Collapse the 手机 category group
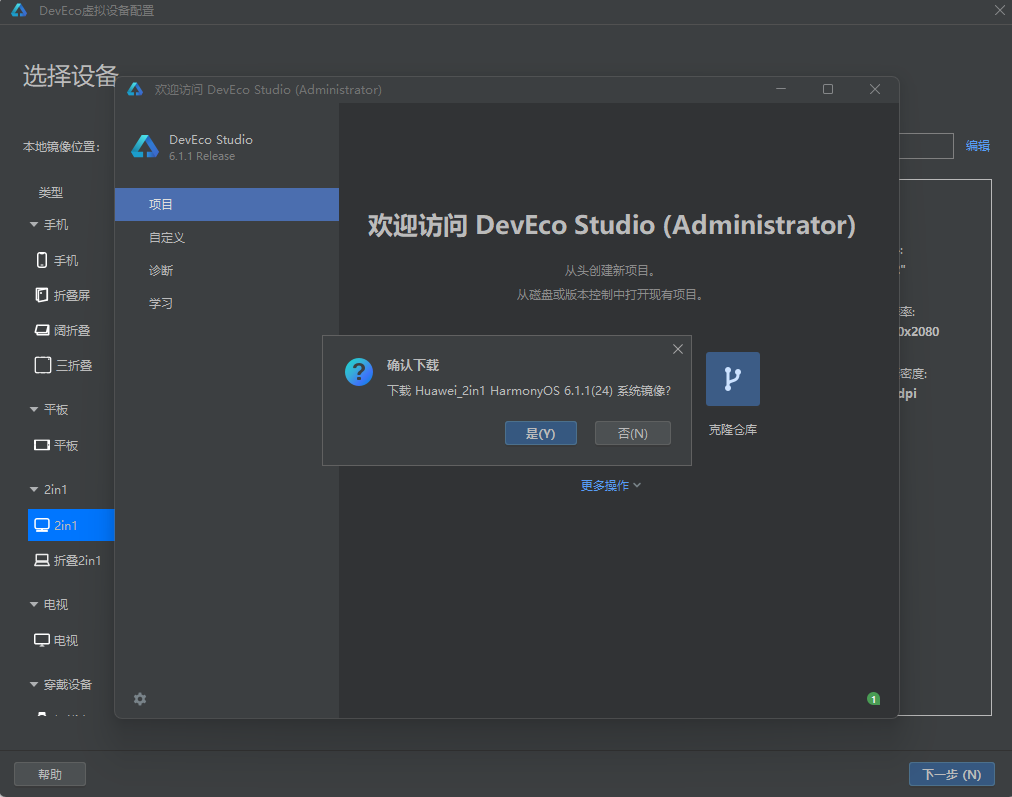The height and width of the screenshot is (797, 1012). pos(34,225)
